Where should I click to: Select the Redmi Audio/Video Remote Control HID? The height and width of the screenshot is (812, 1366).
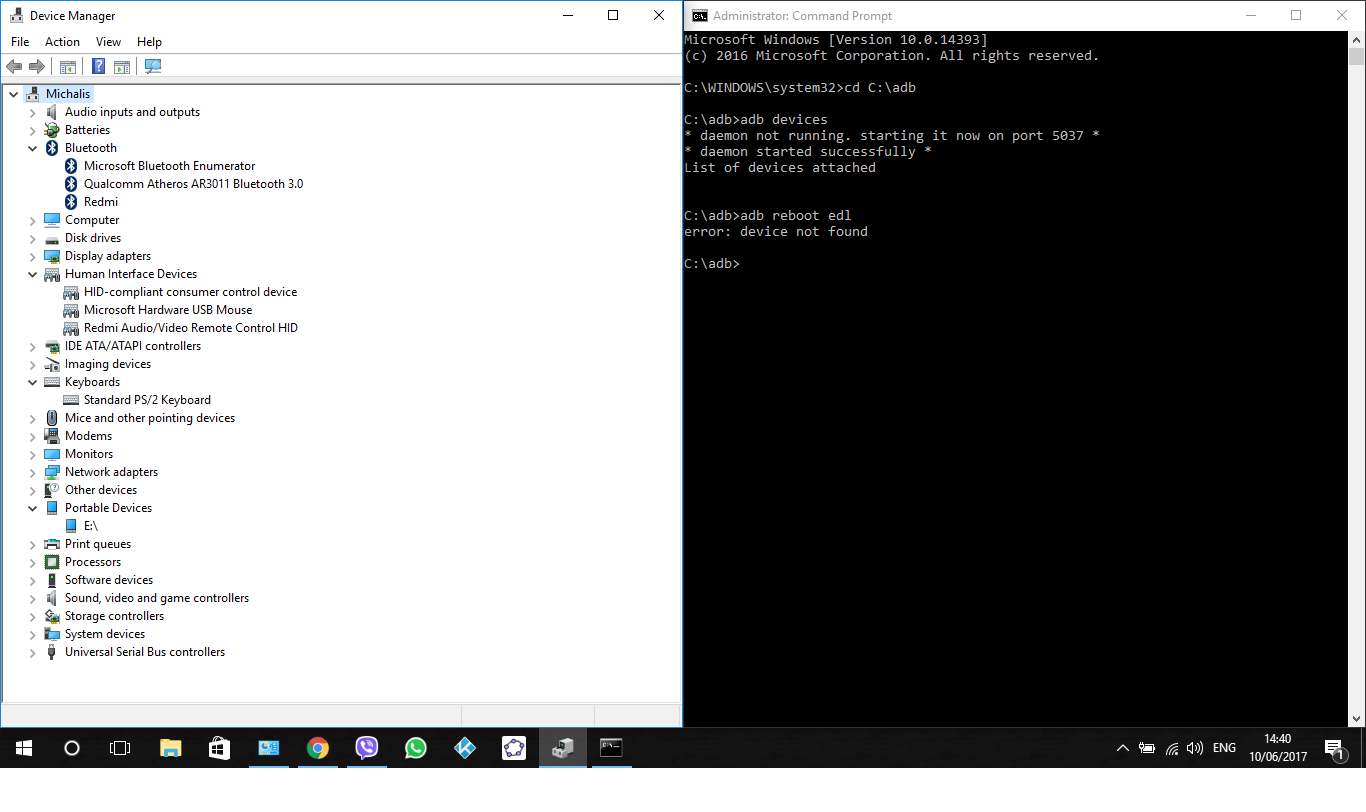click(190, 328)
